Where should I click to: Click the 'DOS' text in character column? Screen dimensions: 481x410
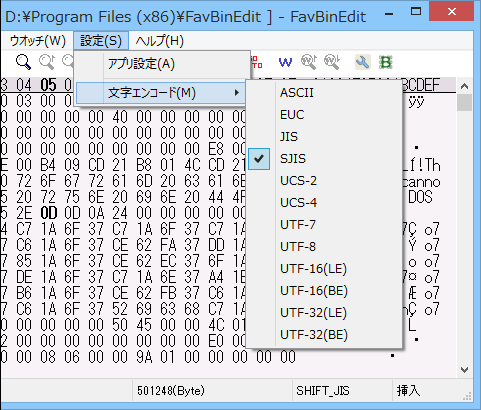tap(420, 197)
